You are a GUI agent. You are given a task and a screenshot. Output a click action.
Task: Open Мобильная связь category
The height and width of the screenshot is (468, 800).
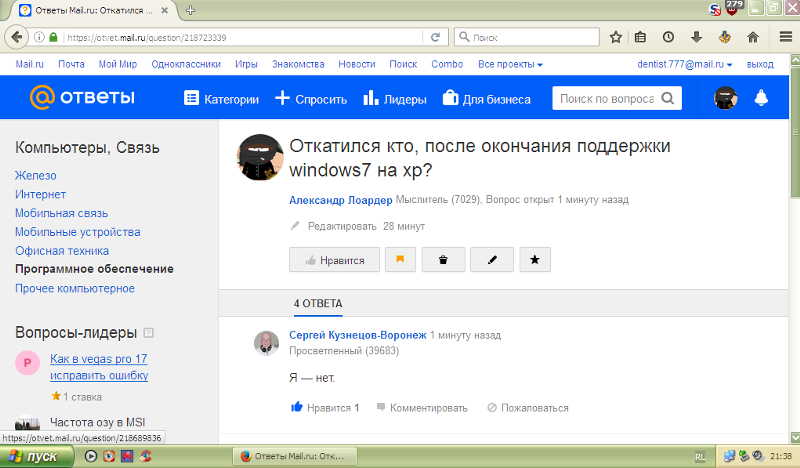point(61,213)
